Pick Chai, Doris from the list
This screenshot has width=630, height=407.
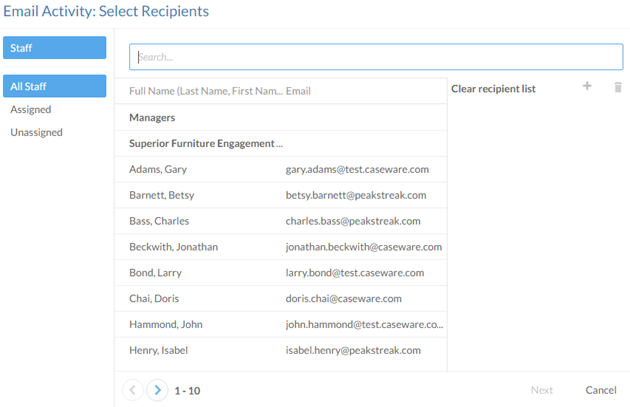155,298
